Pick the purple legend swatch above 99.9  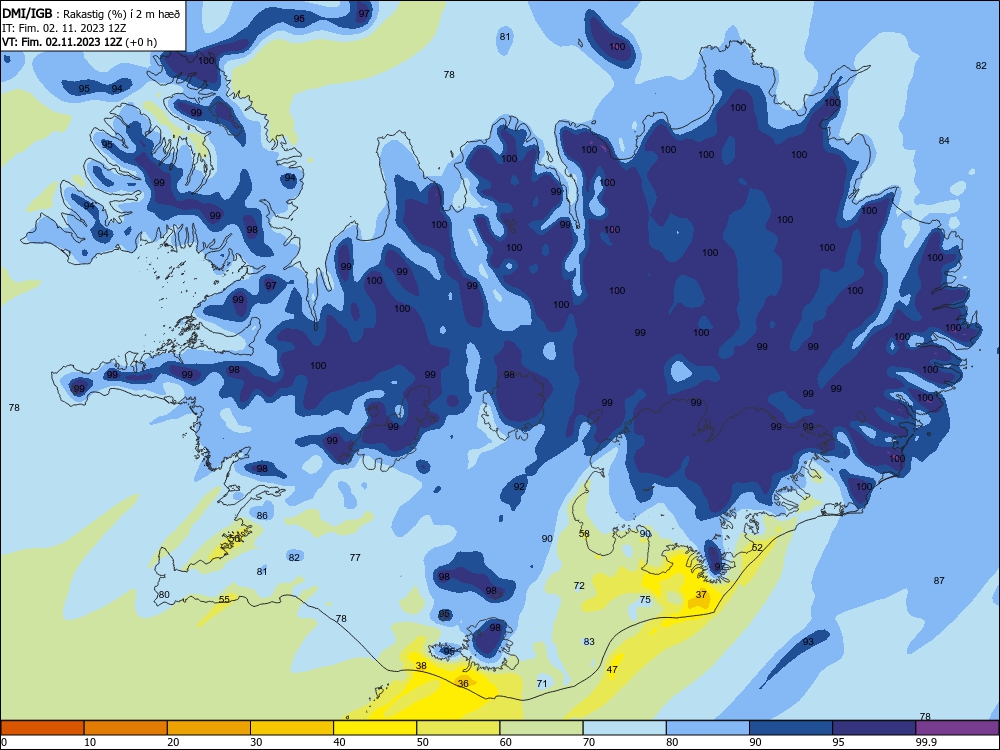(x=957, y=728)
